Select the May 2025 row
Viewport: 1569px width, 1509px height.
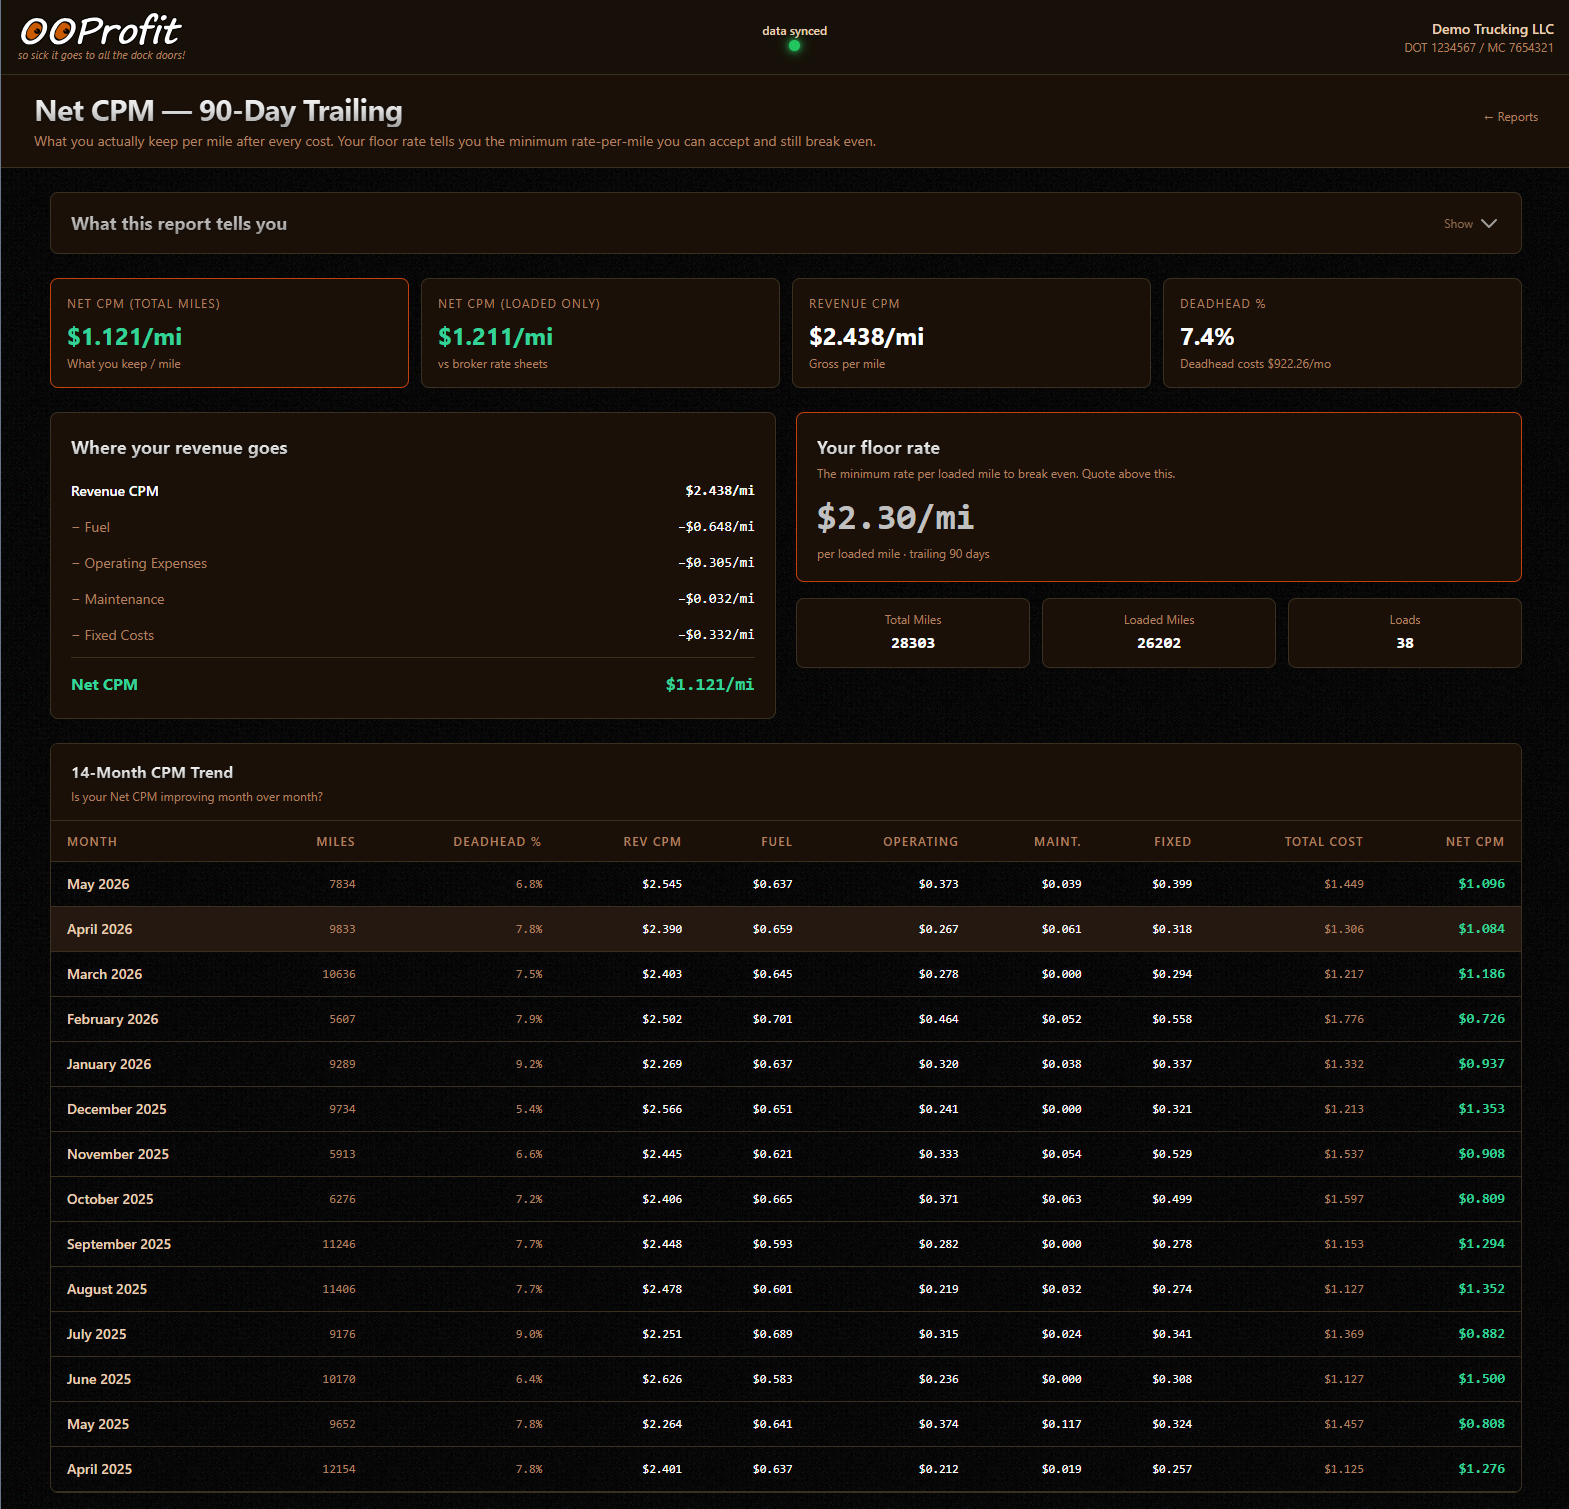coord(786,1424)
